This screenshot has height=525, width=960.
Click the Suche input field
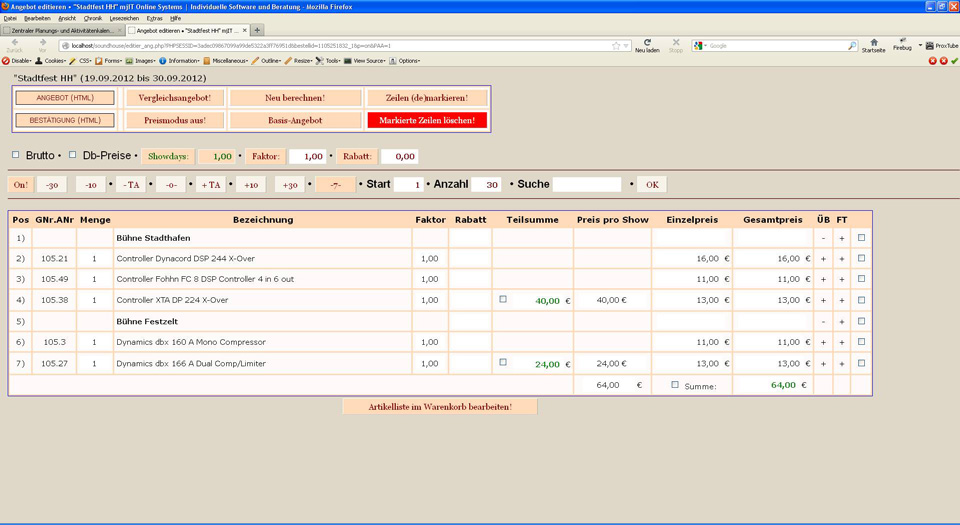tap(587, 184)
